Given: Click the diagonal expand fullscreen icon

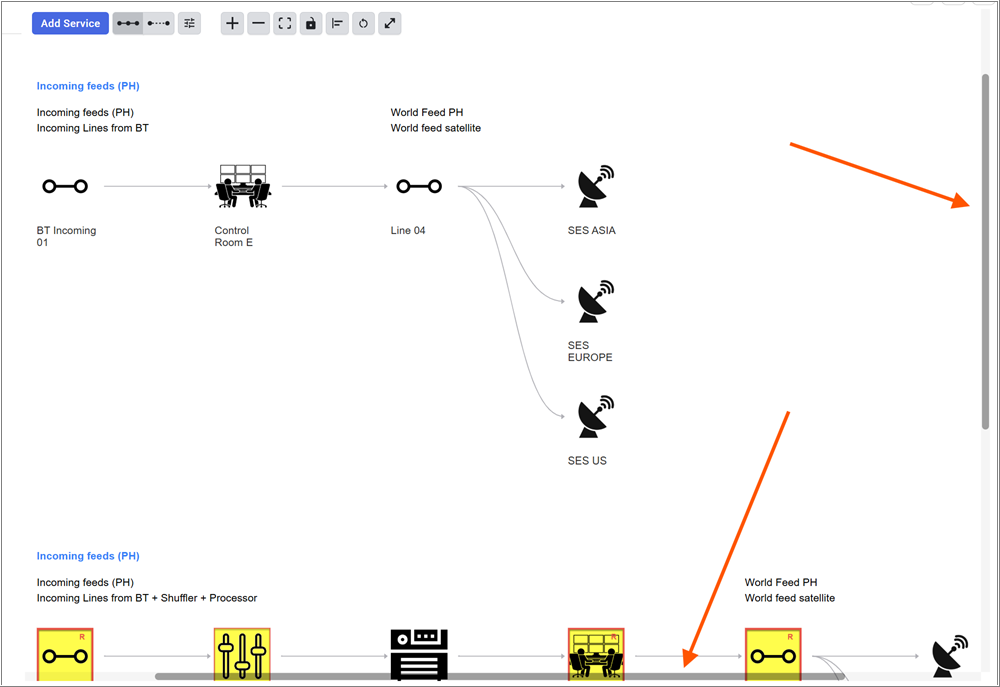Looking at the screenshot, I should point(390,24).
